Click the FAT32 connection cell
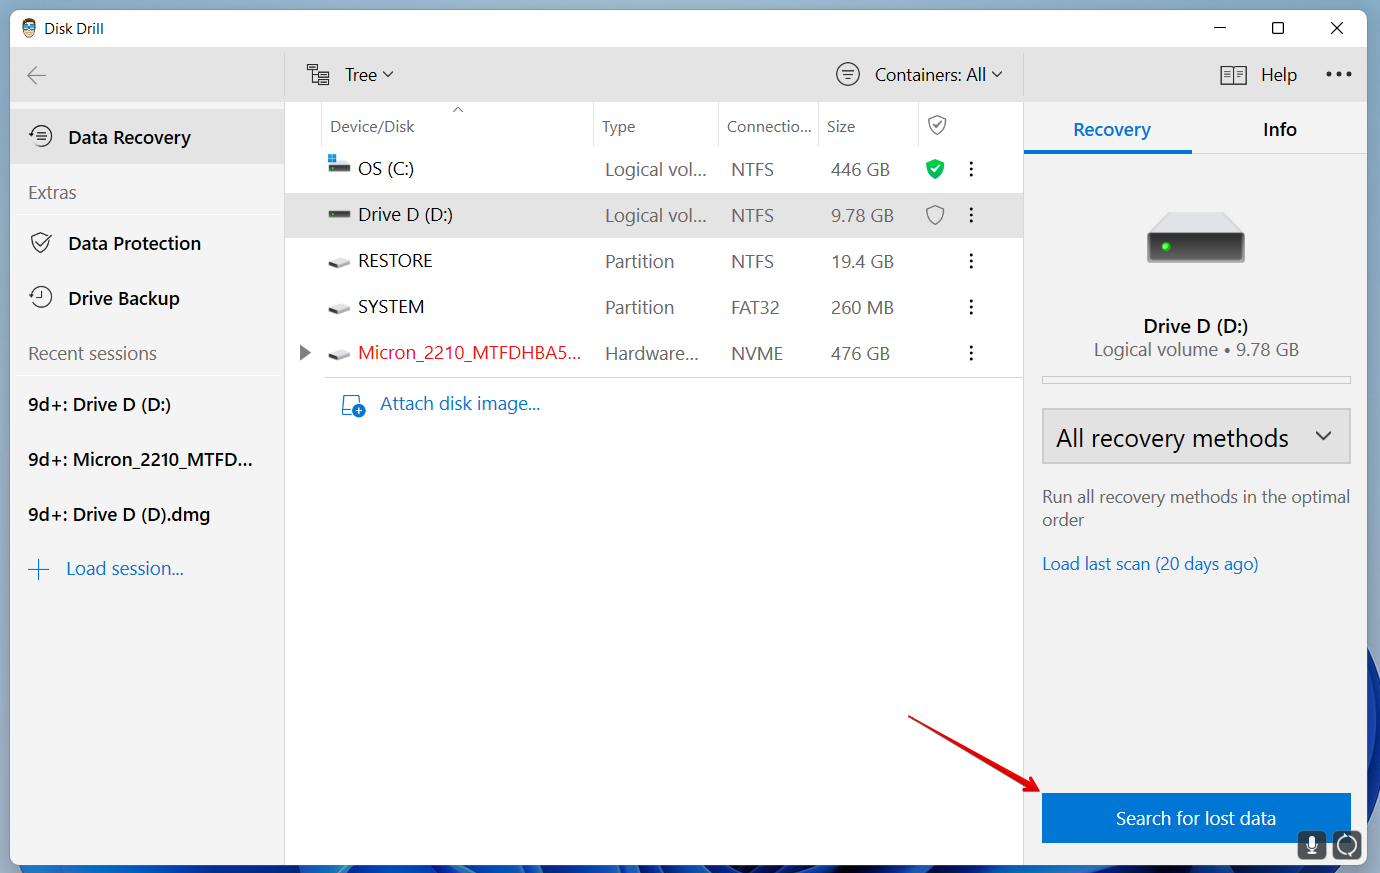The width and height of the screenshot is (1380, 873). 755,308
